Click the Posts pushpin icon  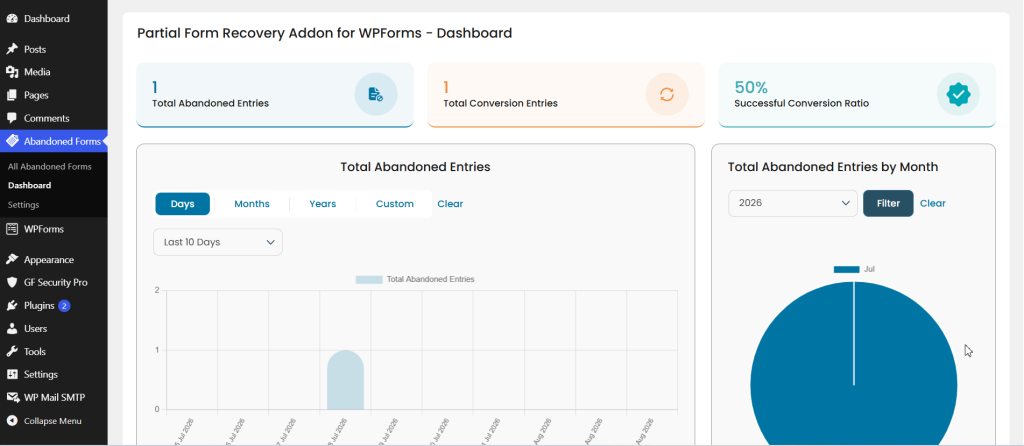[x=12, y=49]
